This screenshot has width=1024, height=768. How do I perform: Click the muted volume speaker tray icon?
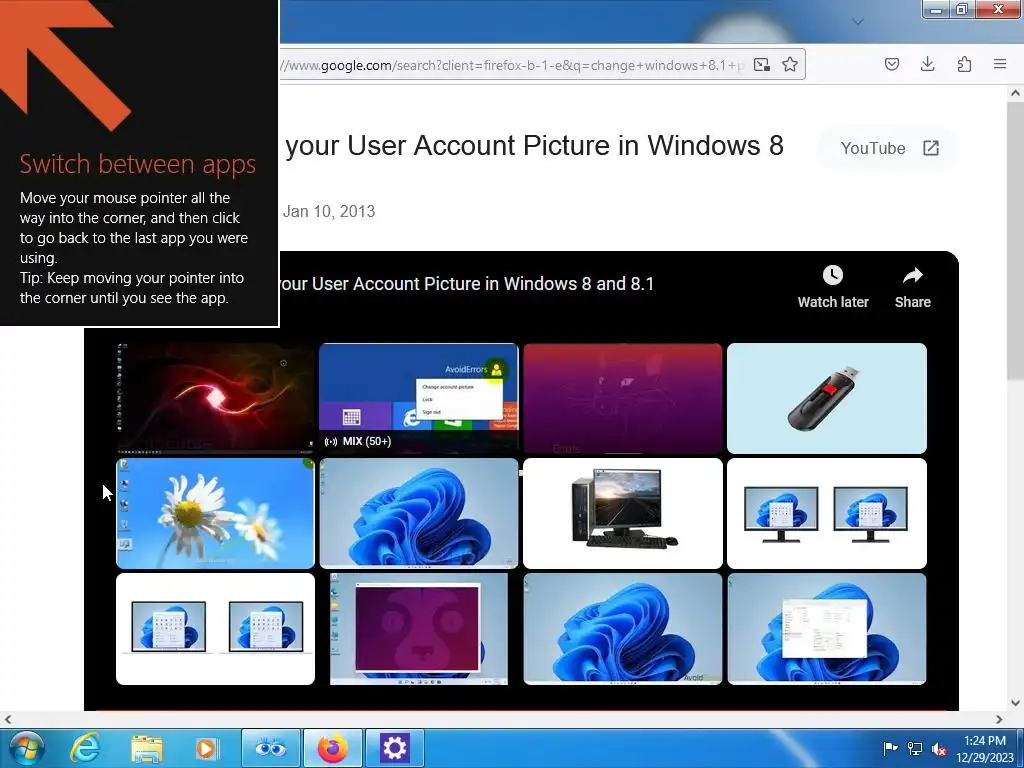(939, 748)
